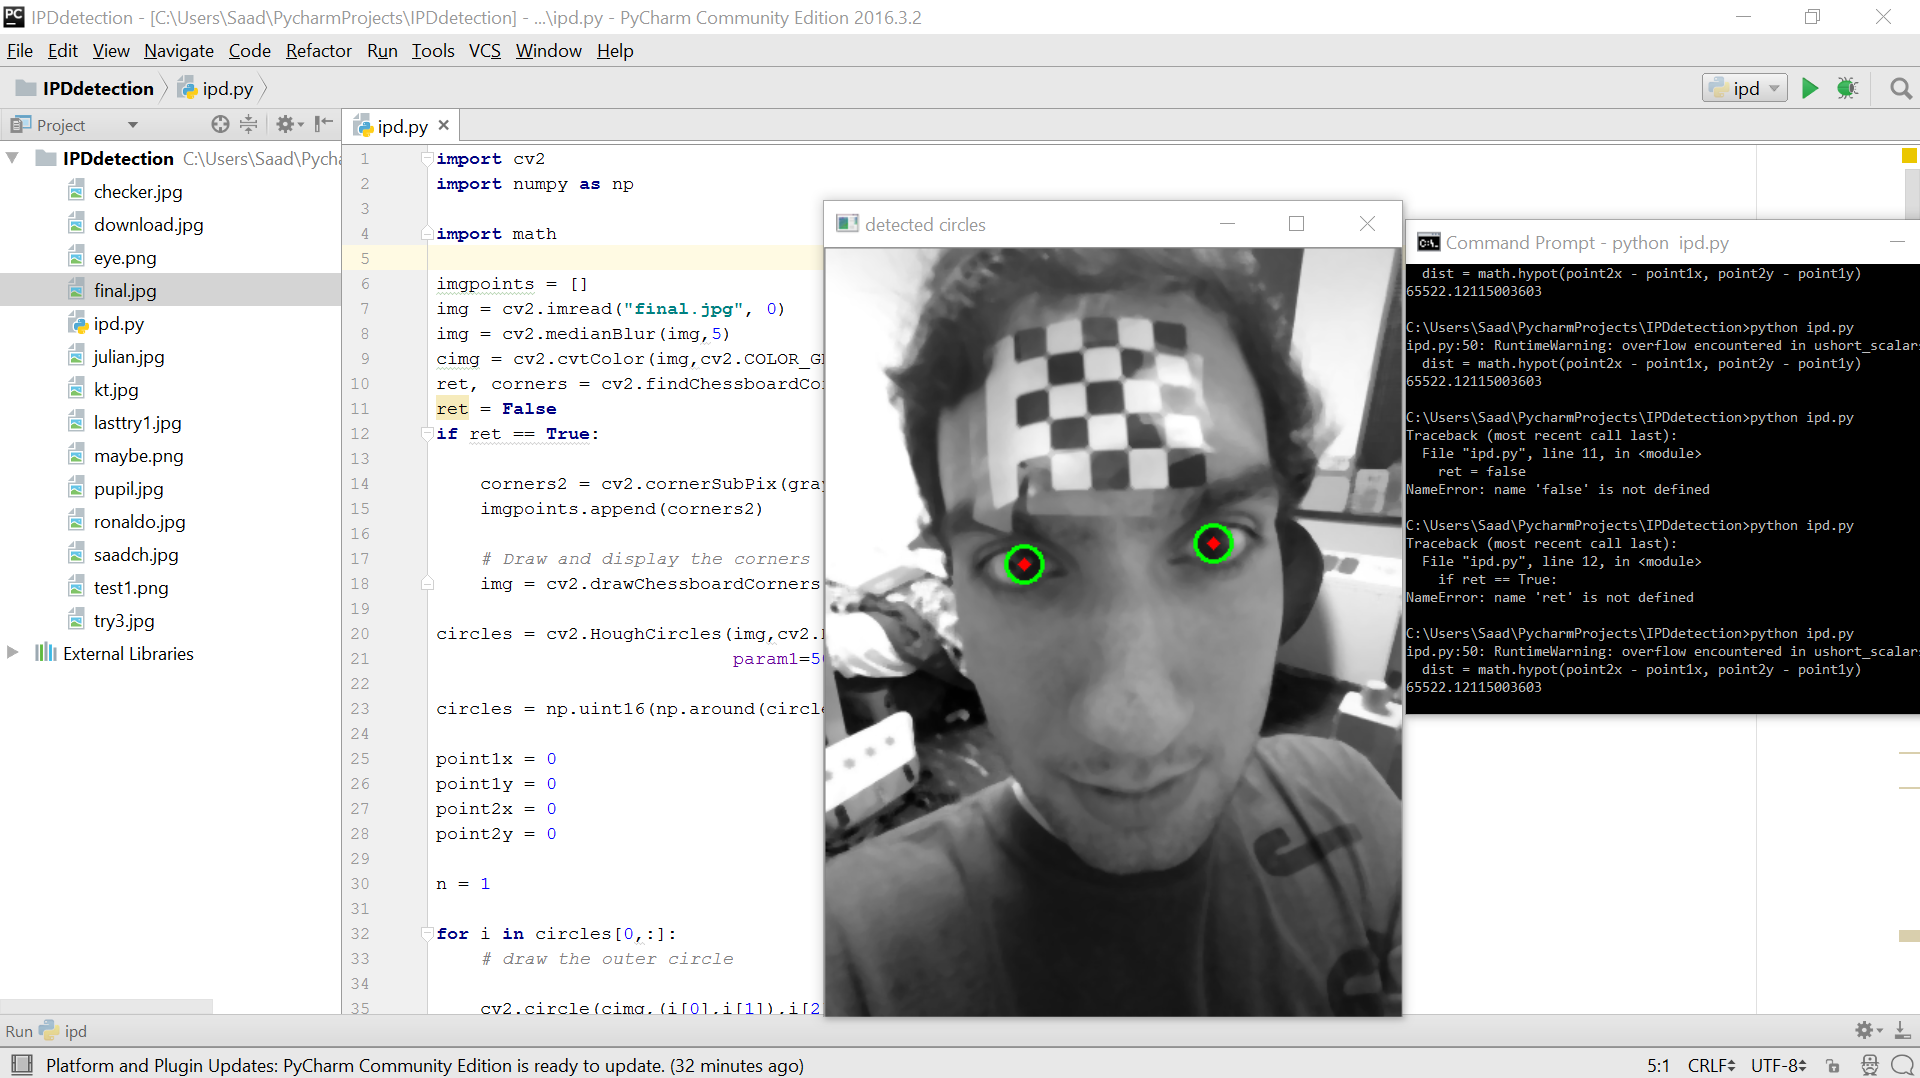This screenshot has width=1920, height=1078.
Task: Collapse all in Project panel
Action: (x=249, y=124)
